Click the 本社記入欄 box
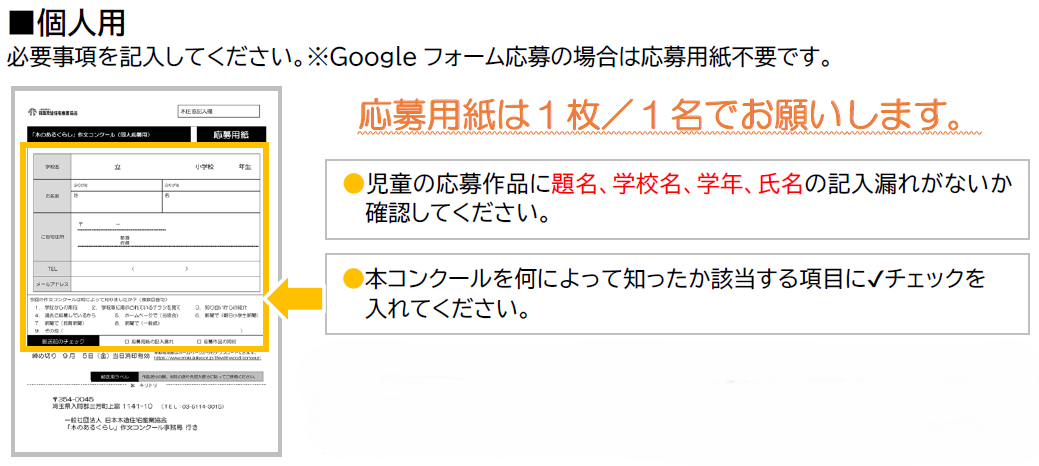Screen dimensions: 1039x466 [218, 111]
